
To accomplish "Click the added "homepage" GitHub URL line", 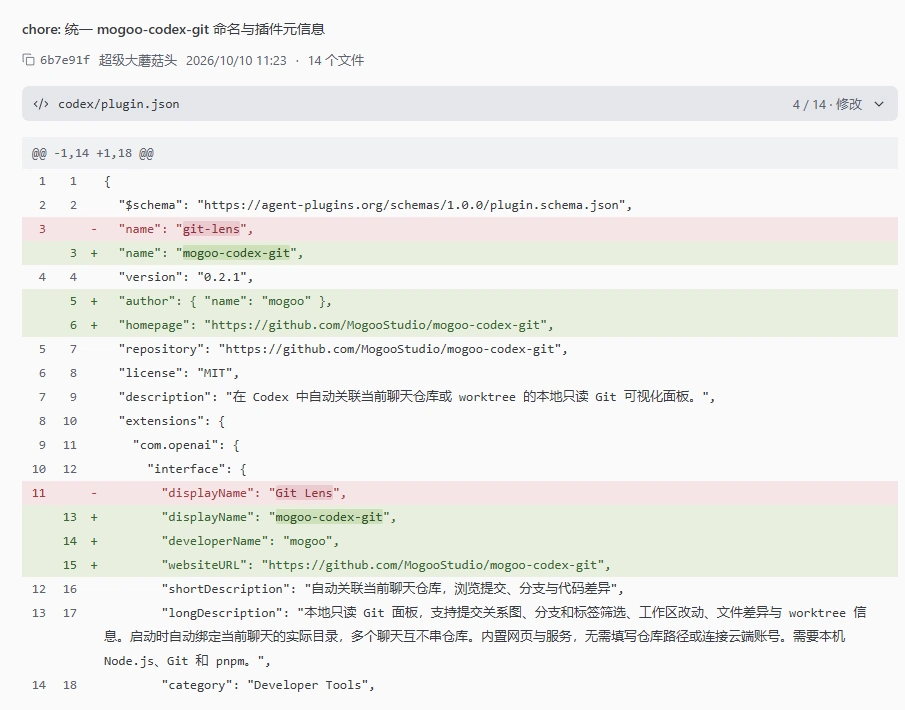I will point(460,325).
